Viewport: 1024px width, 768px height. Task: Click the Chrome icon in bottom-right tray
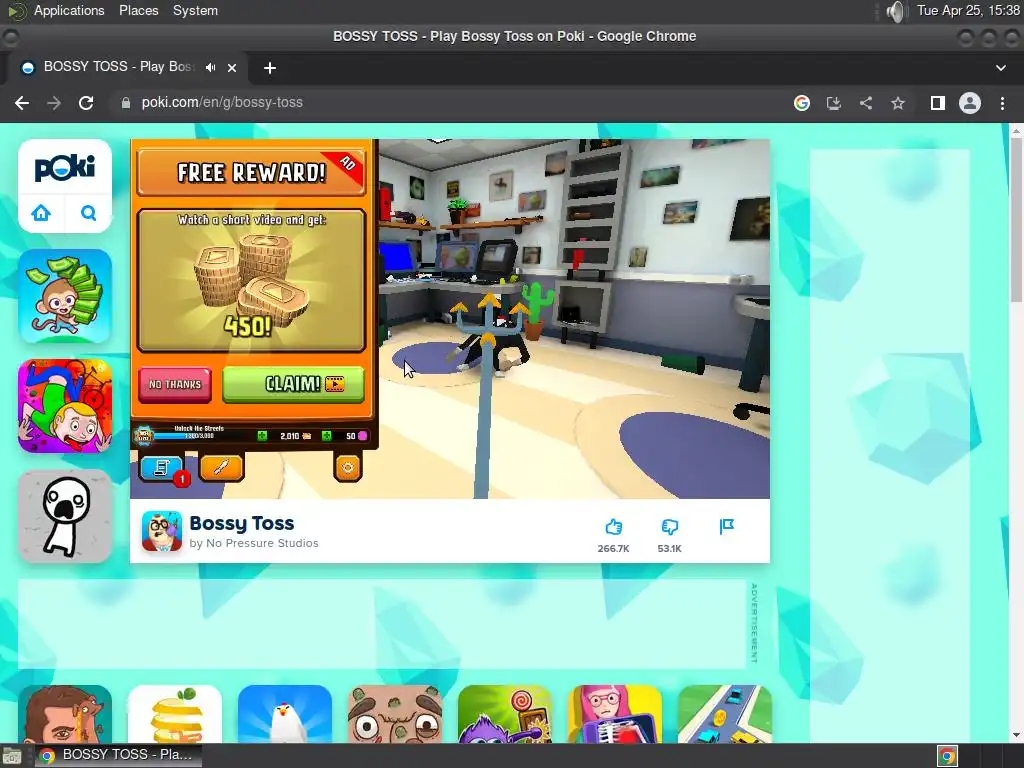(x=947, y=756)
